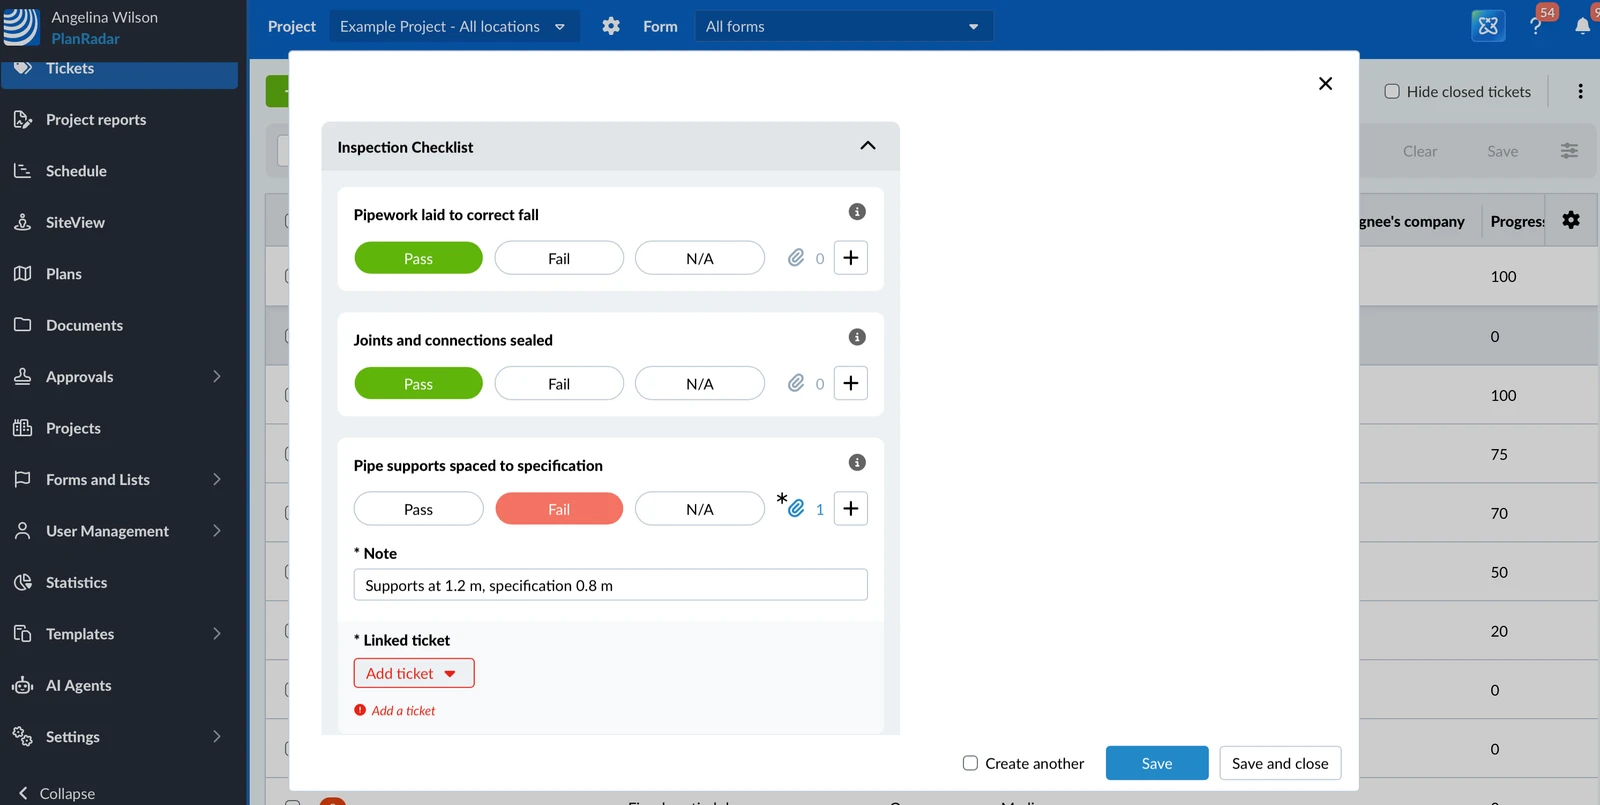Open filter sliders icon
This screenshot has height=805, width=1600.
tap(1569, 151)
